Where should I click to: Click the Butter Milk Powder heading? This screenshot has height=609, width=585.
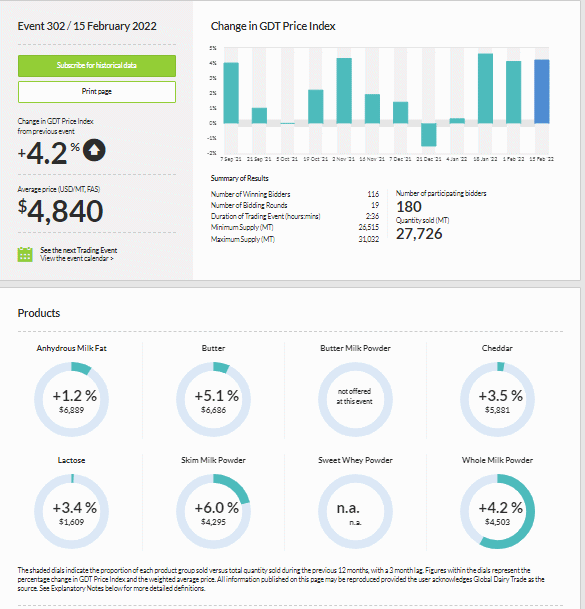click(355, 348)
